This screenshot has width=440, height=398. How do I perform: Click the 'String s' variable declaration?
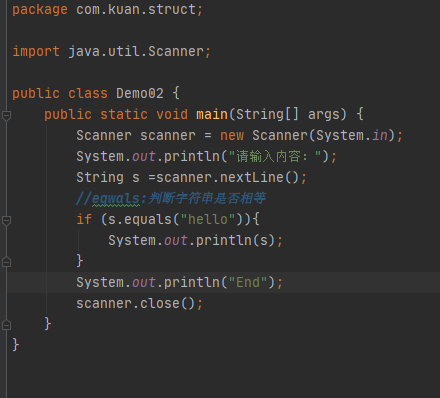(x=108, y=177)
